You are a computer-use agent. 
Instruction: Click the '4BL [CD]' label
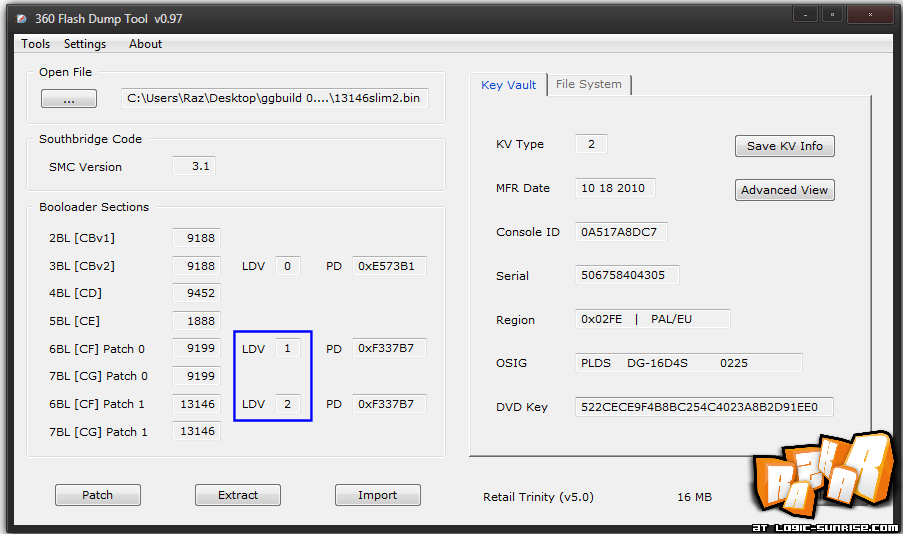pos(75,293)
